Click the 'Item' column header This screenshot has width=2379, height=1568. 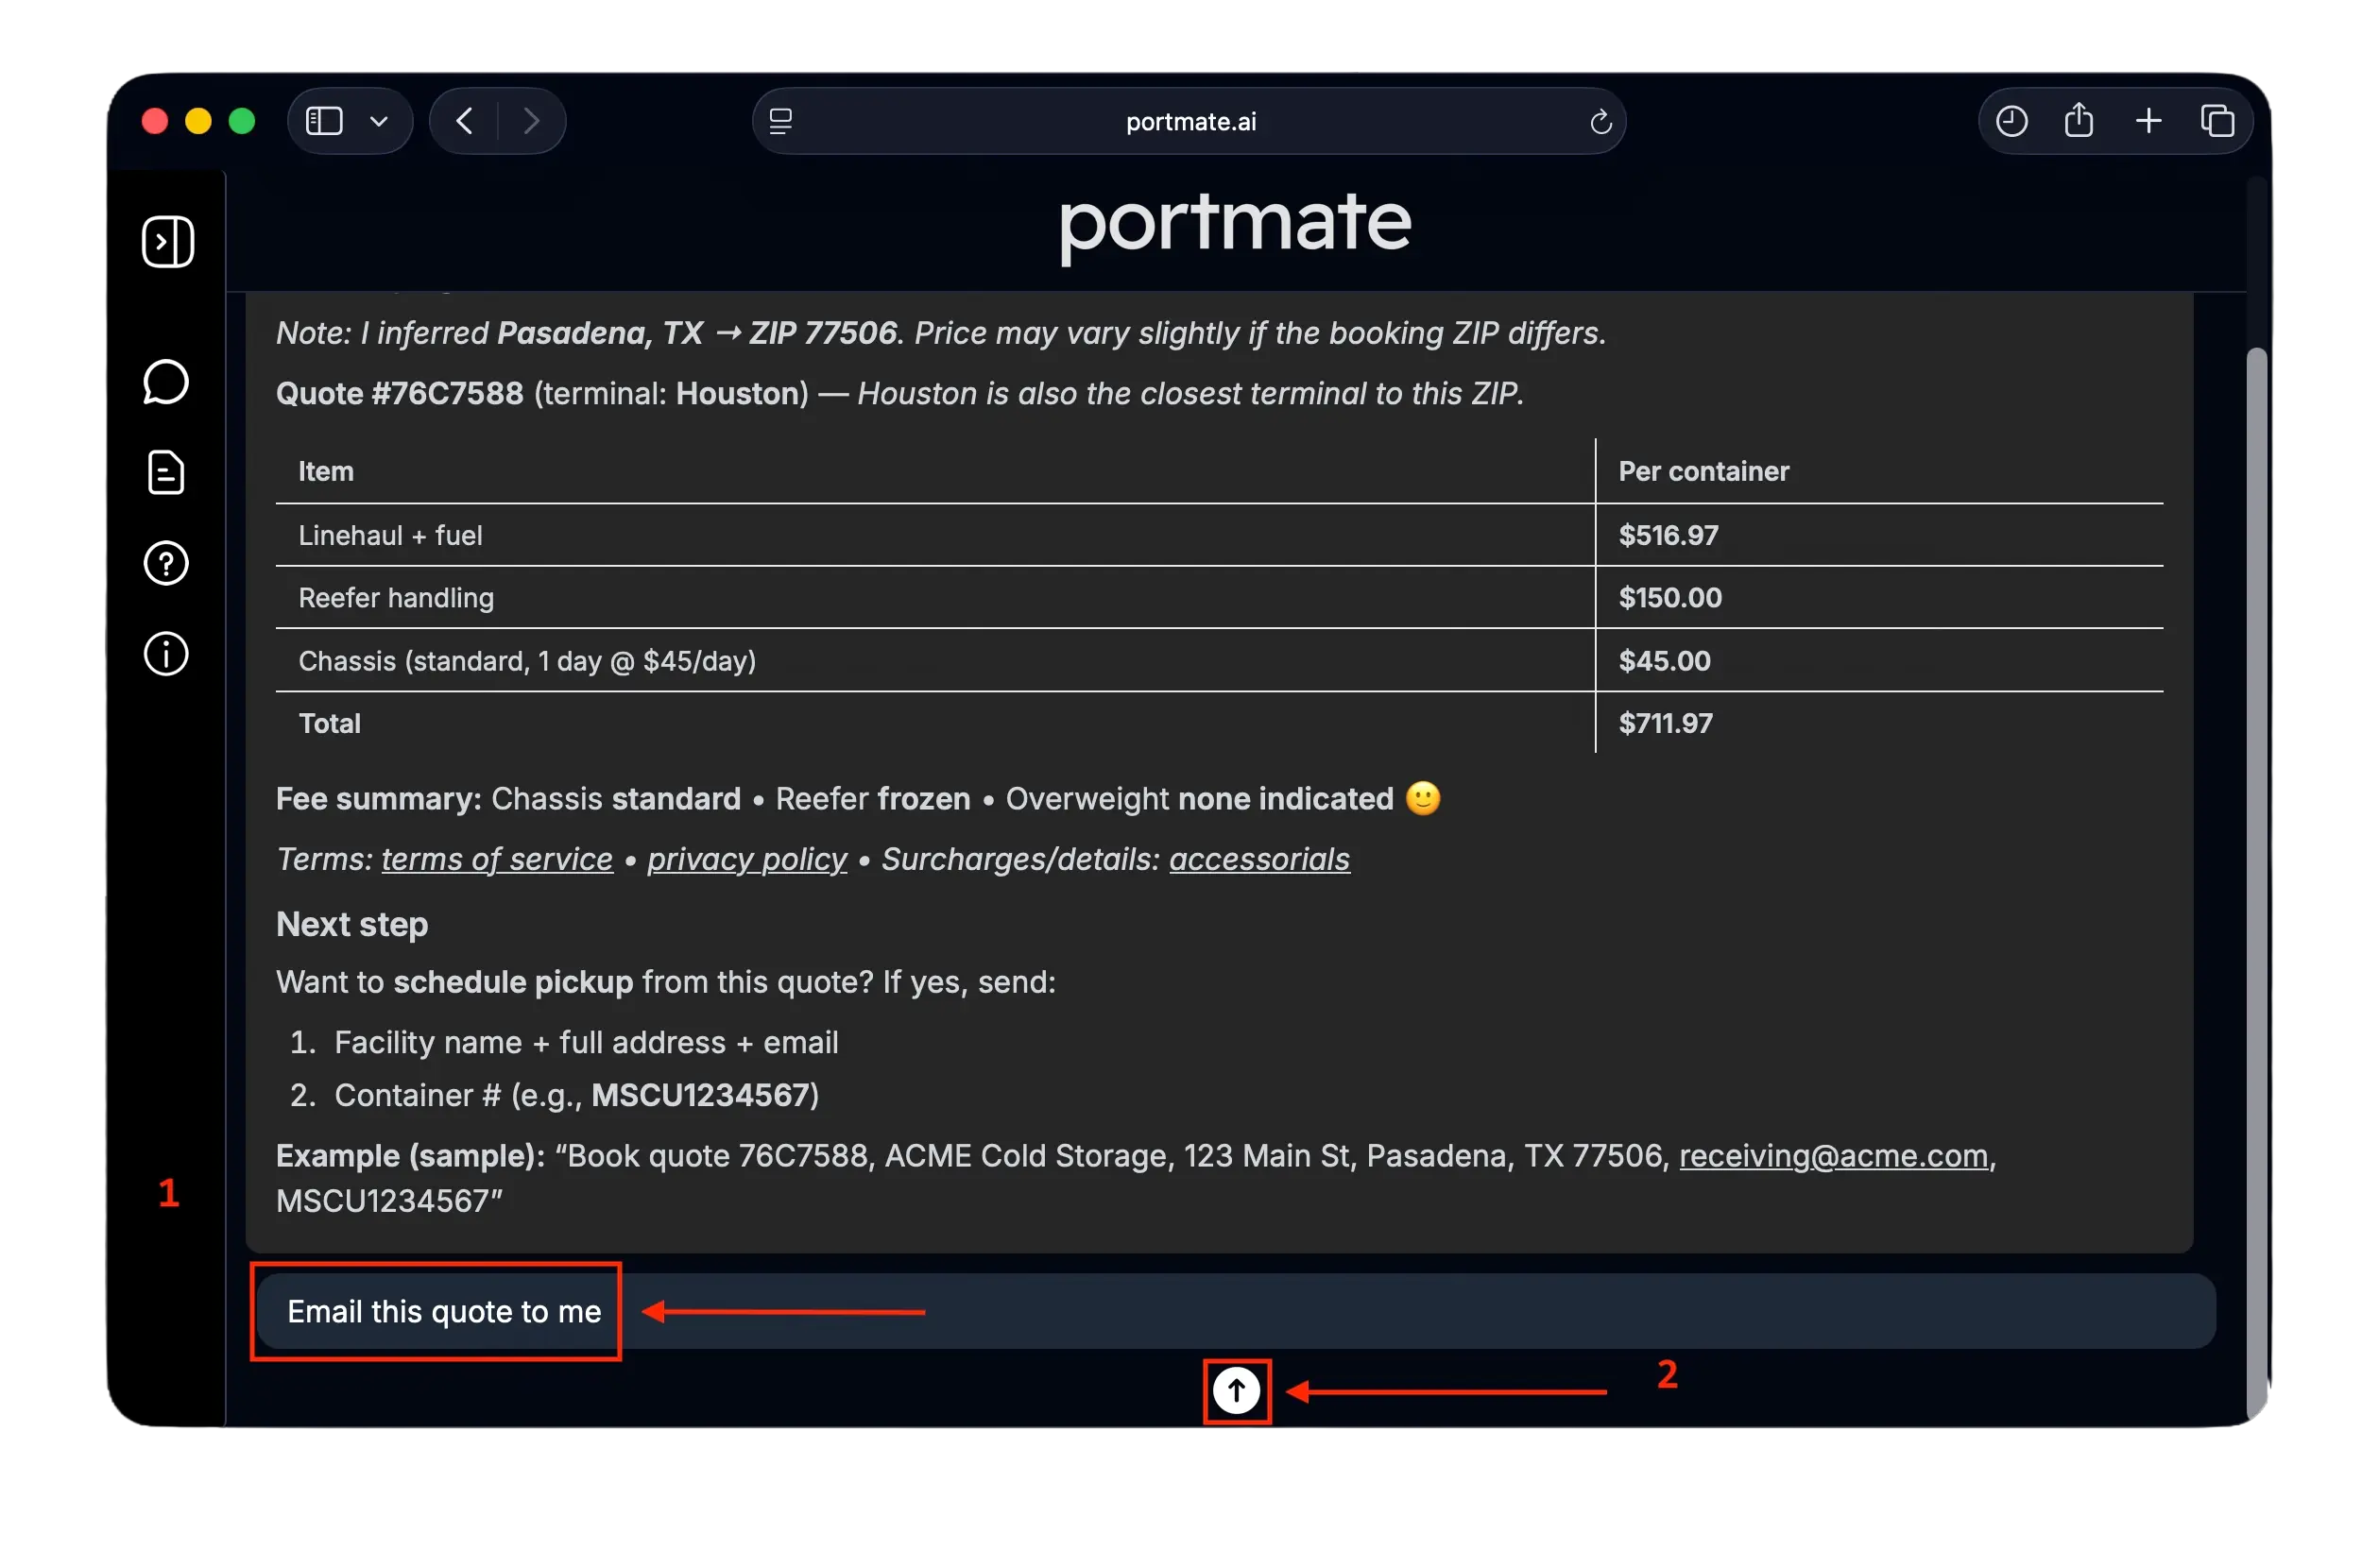point(326,471)
